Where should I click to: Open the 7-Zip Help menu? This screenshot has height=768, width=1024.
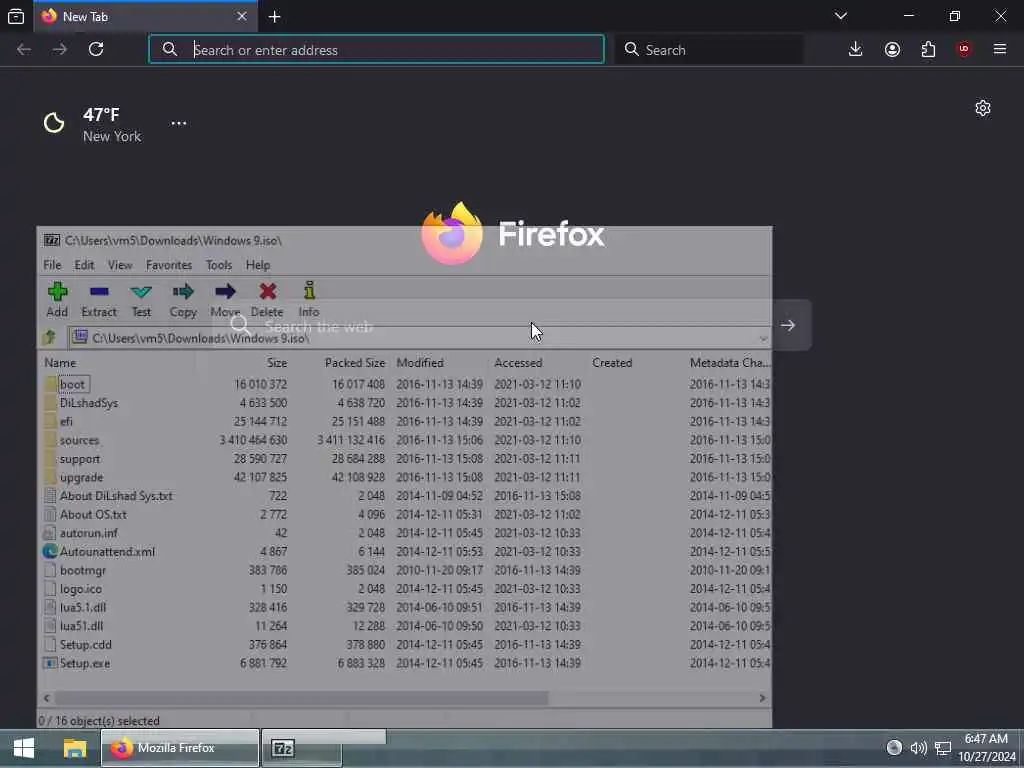tap(258, 265)
